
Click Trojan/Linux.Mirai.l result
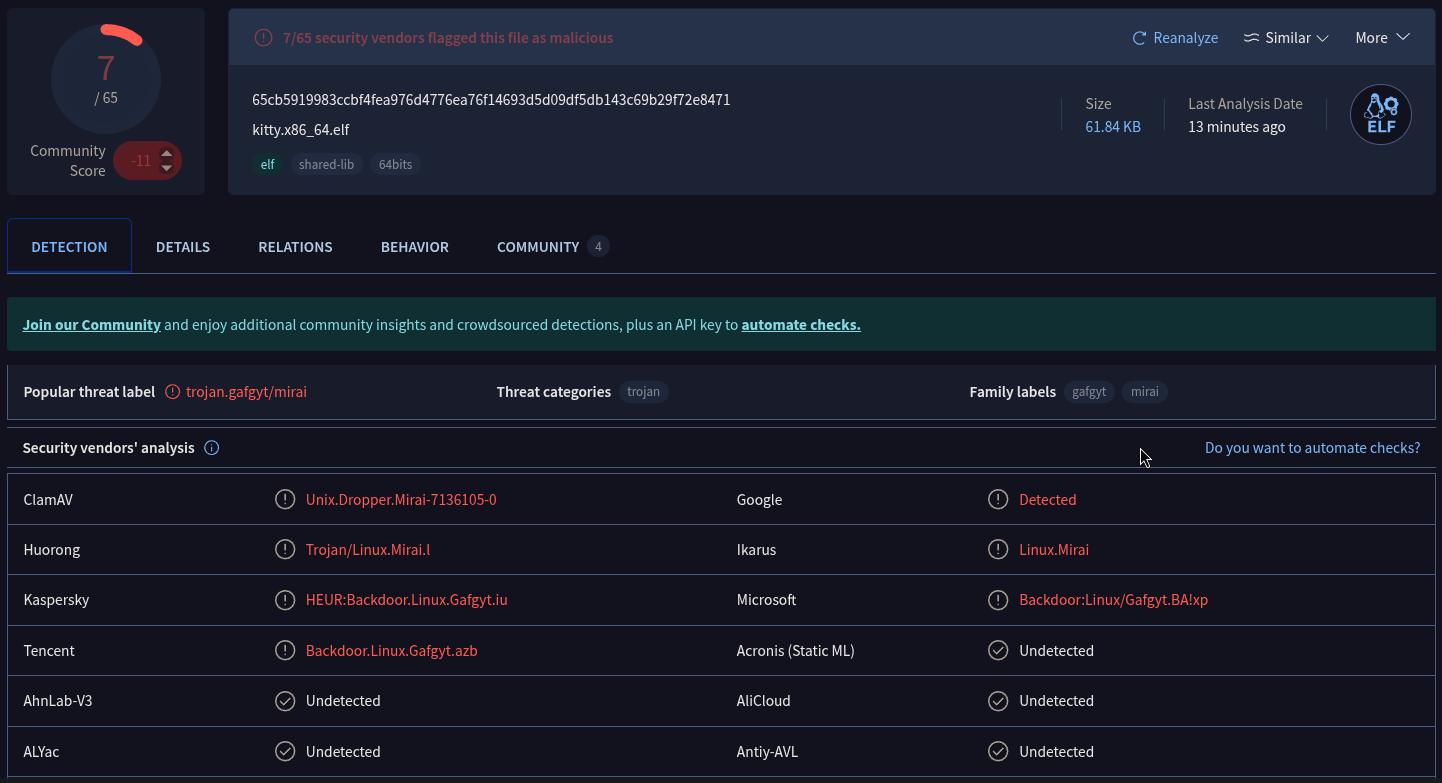click(368, 549)
